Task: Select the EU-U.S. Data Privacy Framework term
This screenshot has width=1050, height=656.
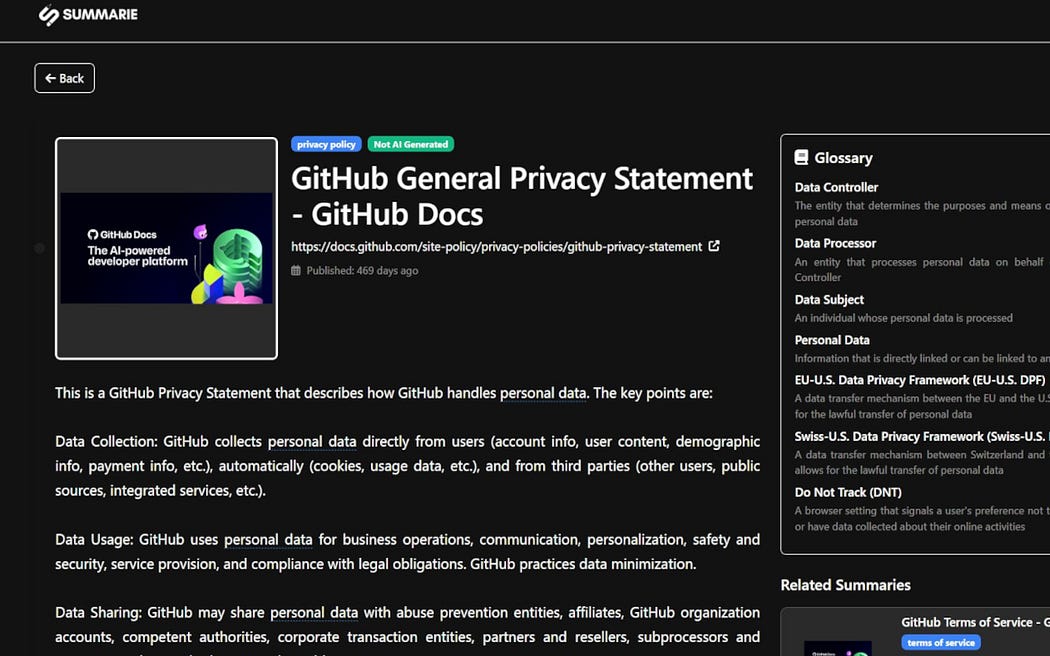Action: coord(920,380)
